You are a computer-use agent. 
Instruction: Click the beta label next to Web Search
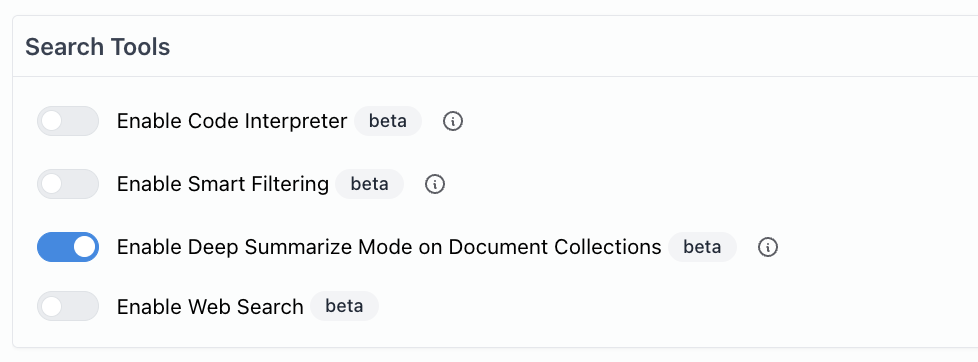[344, 306]
